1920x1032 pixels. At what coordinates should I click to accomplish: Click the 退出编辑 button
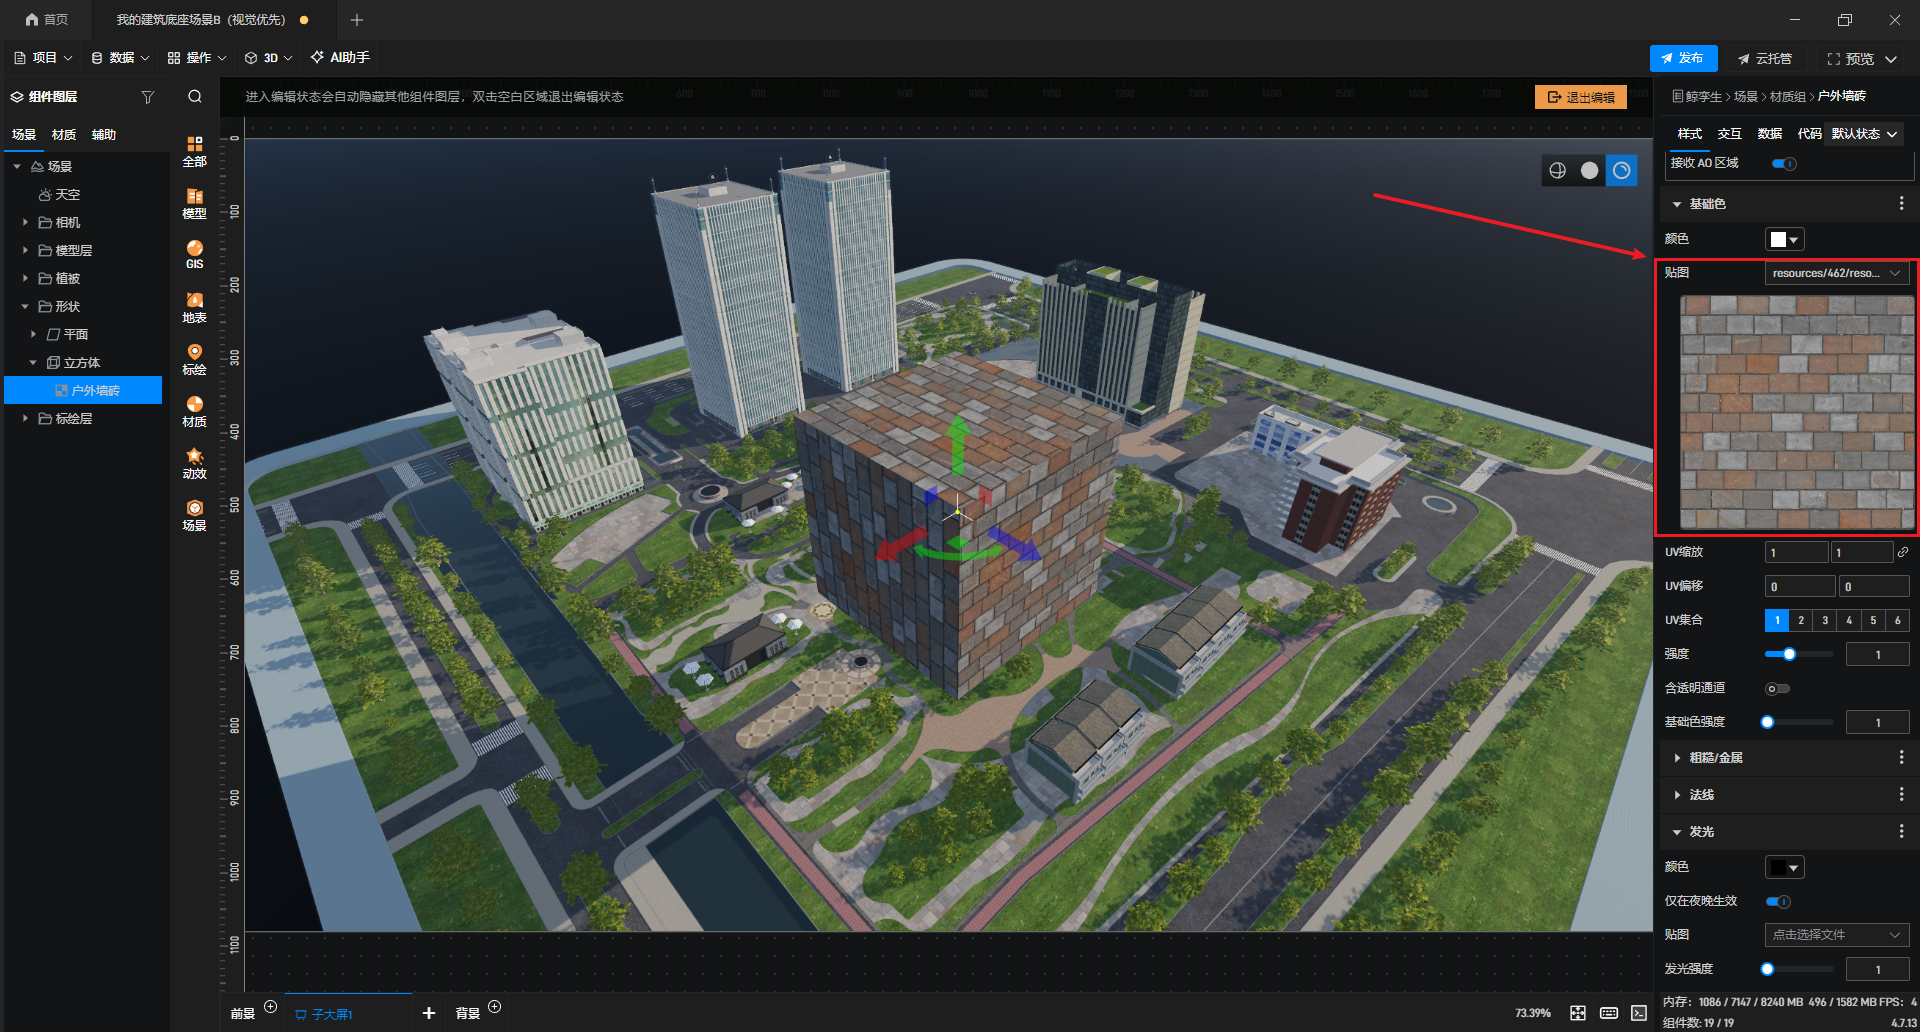click(1581, 97)
